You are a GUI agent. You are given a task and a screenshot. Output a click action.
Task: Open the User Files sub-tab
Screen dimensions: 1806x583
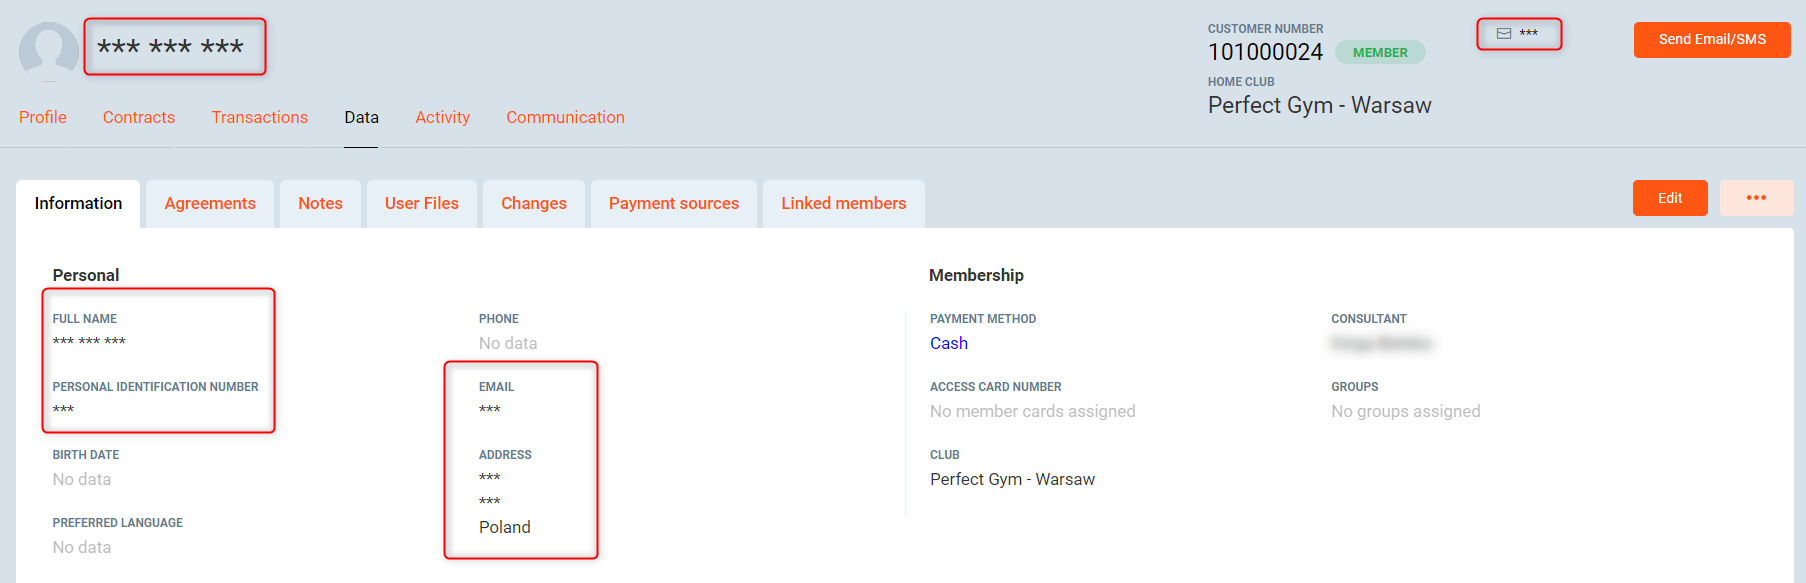click(421, 204)
